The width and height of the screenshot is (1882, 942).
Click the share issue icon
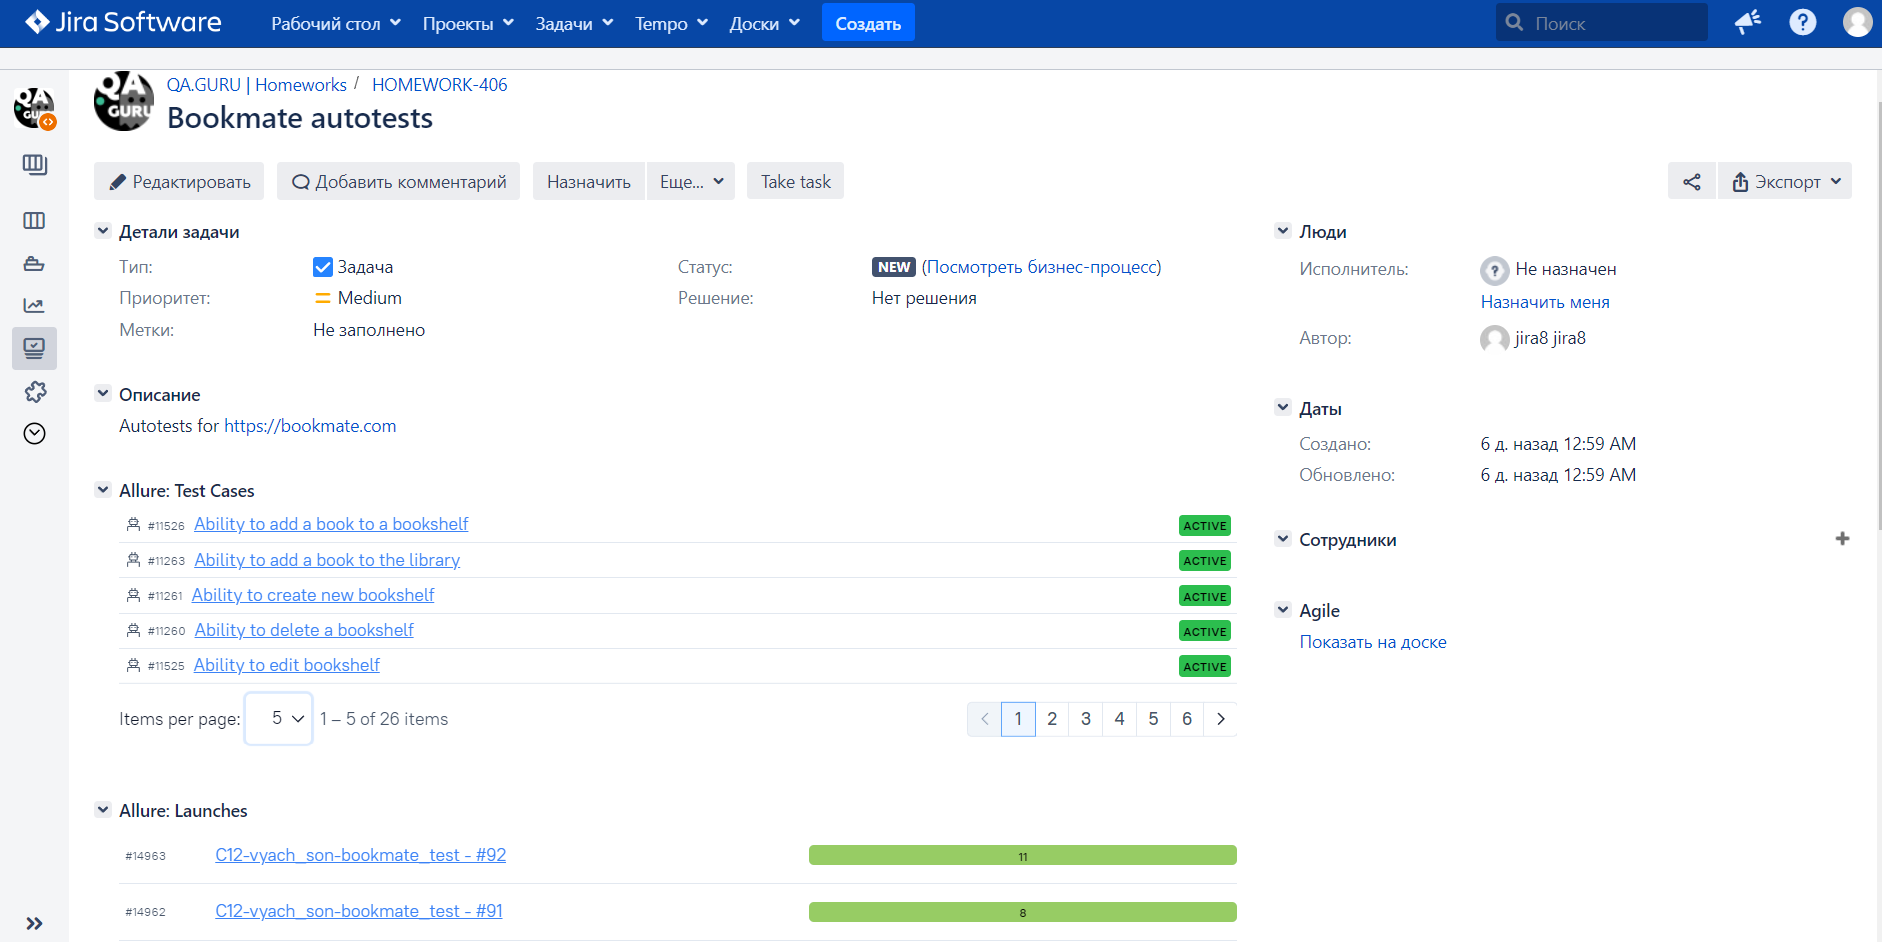tap(1692, 181)
